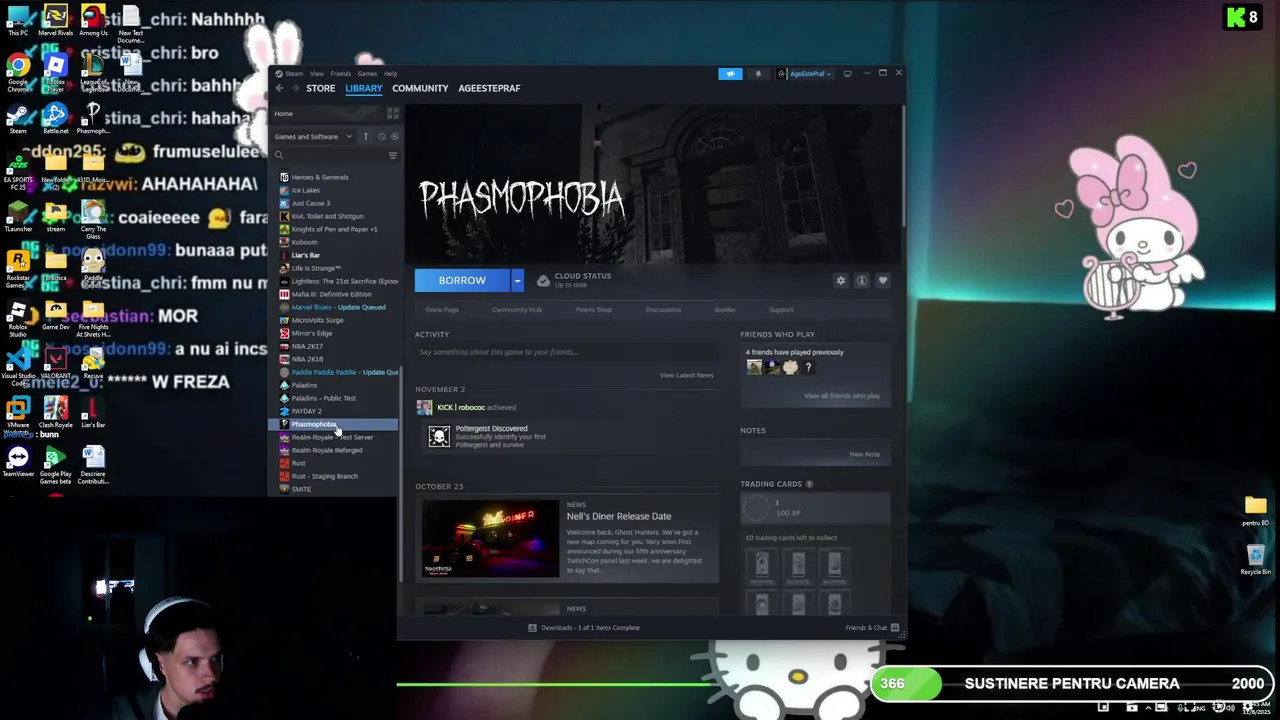
Task: Open Battle.net desktop shortcut
Action: pyautogui.click(x=55, y=119)
